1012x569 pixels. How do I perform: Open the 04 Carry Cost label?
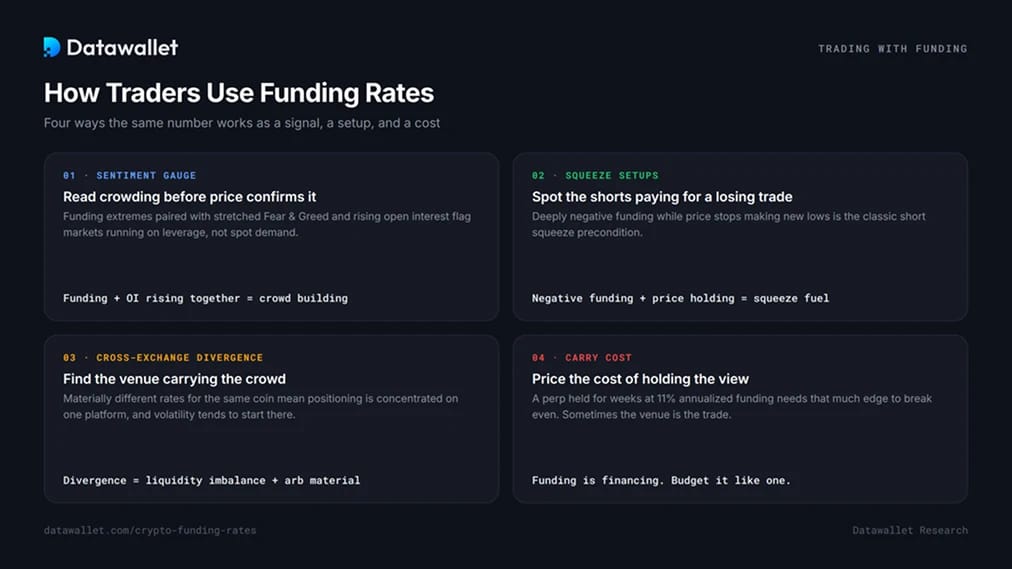click(x=582, y=357)
